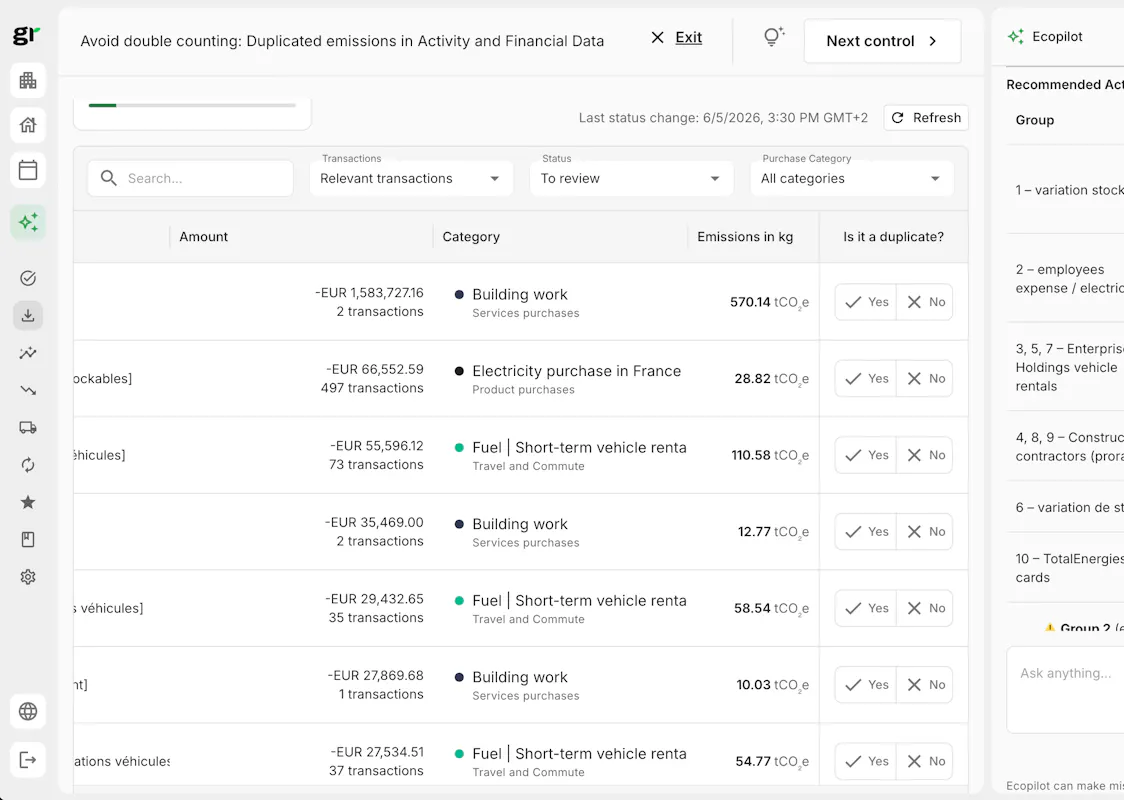Go to the home icon in the sidebar
The width and height of the screenshot is (1124, 800).
click(28, 125)
